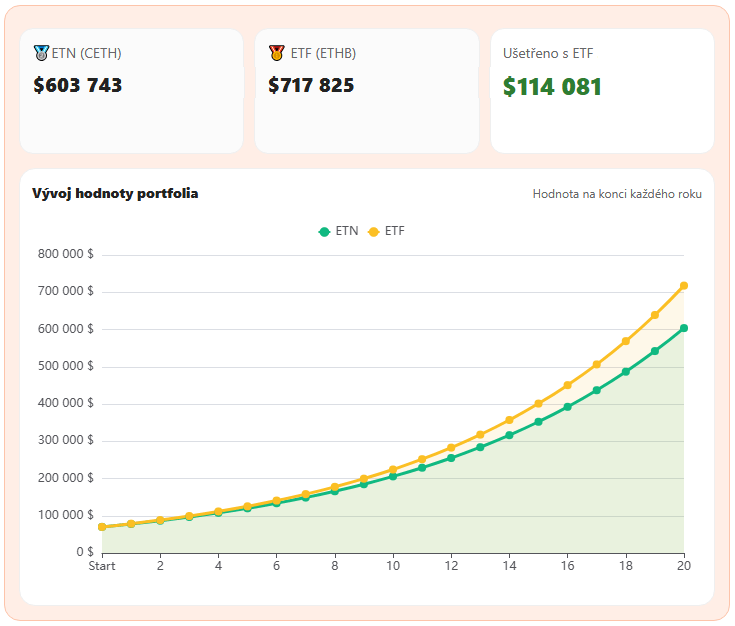The width and height of the screenshot is (735, 626).
Task: Click the 'Start' label on the x-axis
Action: pyautogui.click(x=102, y=566)
